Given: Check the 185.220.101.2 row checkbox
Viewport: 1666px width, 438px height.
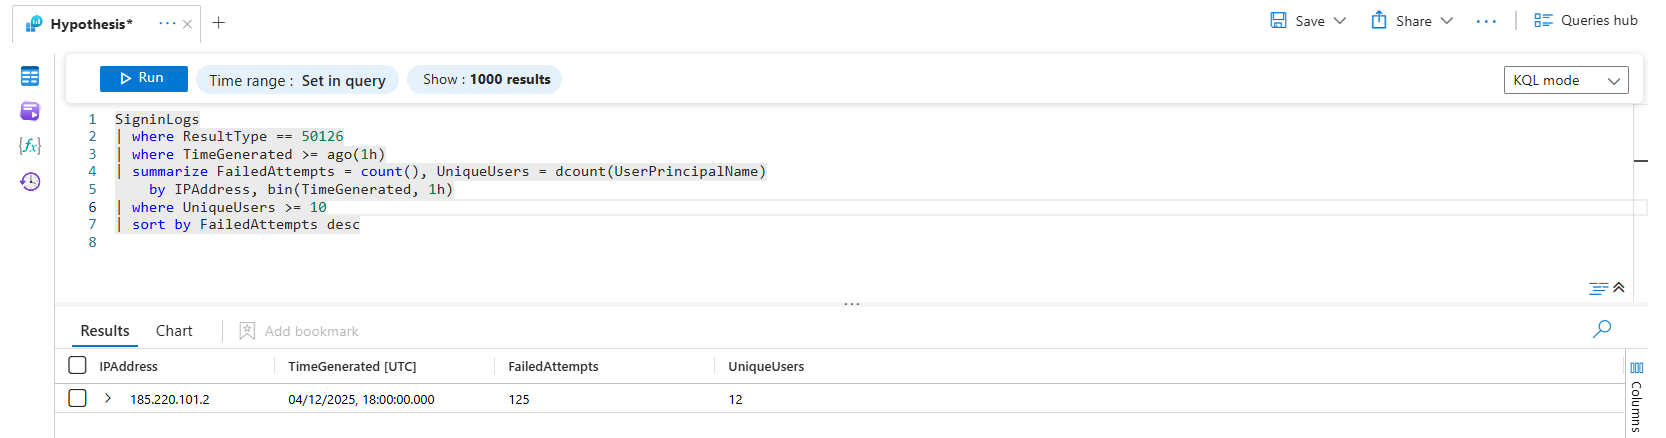Looking at the screenshot, I should (77, 398).
